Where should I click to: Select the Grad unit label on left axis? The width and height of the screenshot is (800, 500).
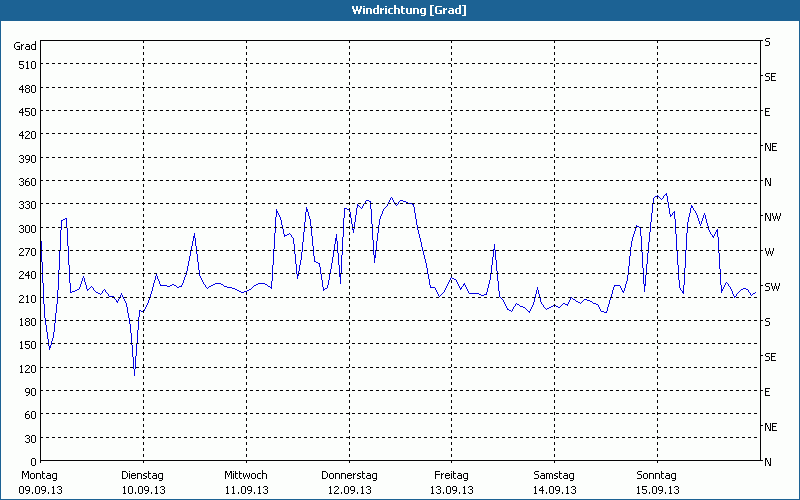25,46
